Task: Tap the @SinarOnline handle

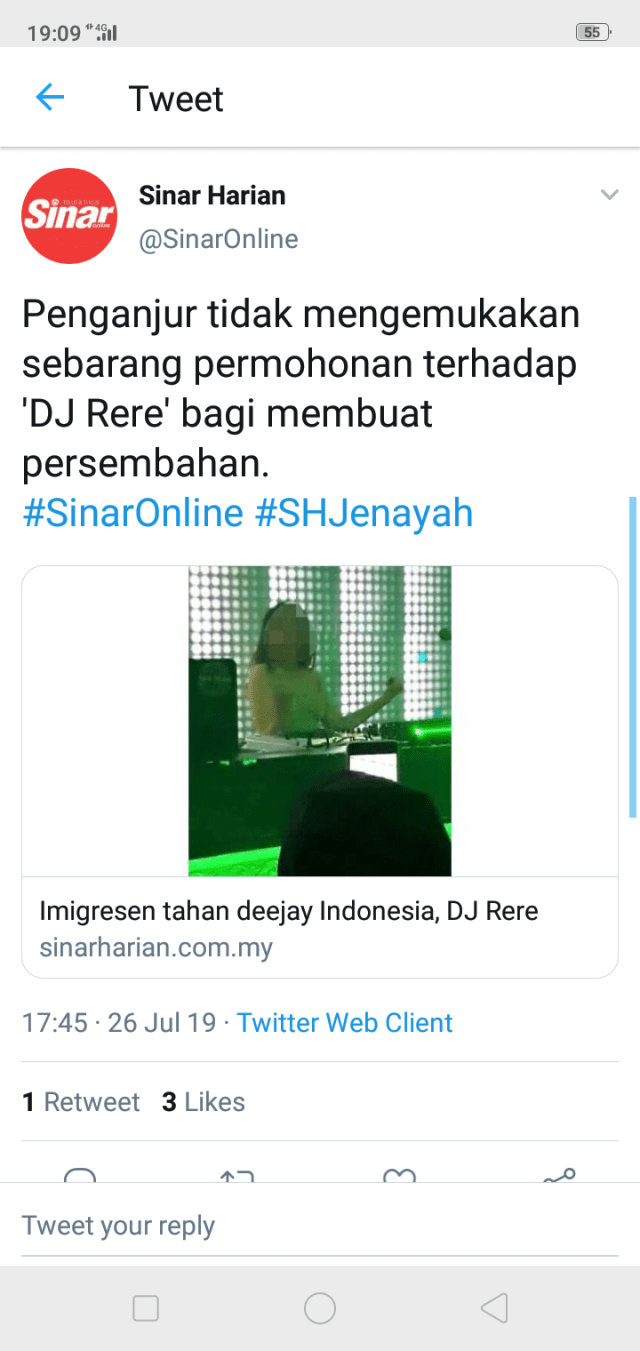Action: click(218, 240)
